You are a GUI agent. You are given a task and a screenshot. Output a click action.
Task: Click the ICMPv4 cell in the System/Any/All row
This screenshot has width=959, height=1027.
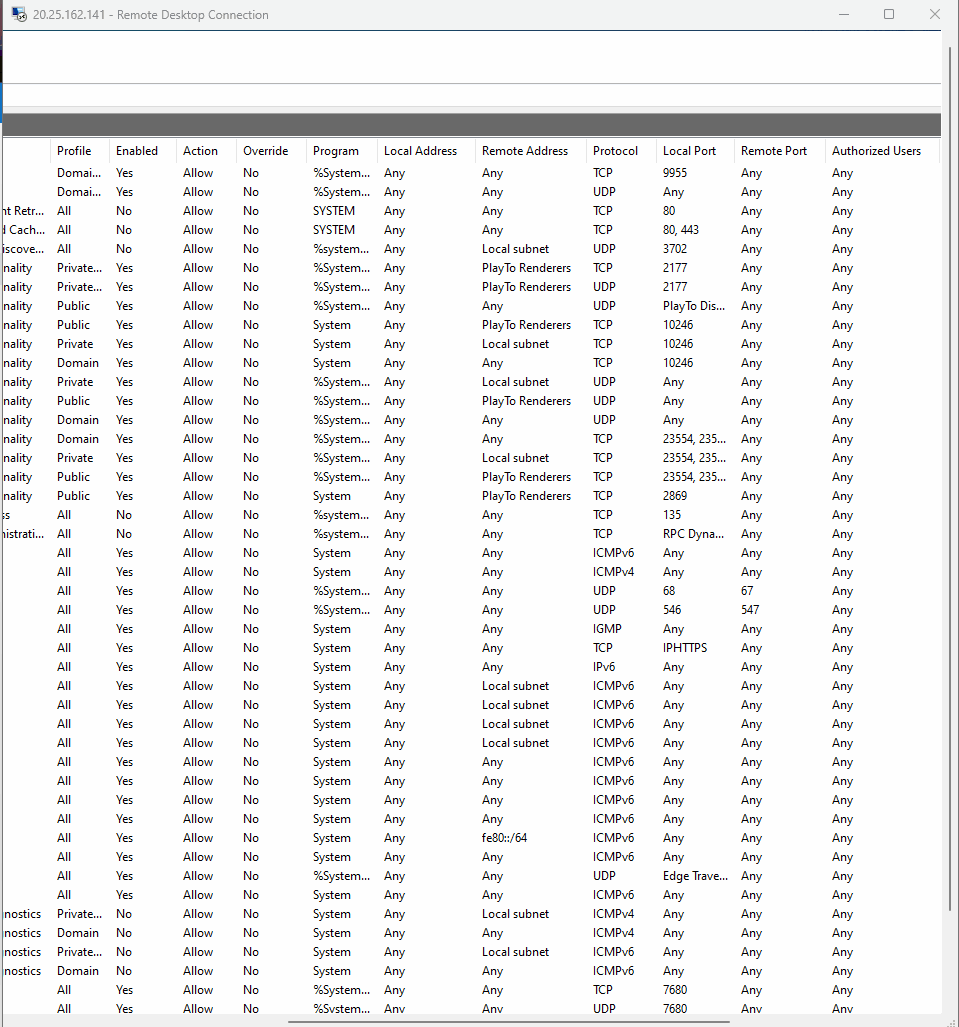pos(613,572)
